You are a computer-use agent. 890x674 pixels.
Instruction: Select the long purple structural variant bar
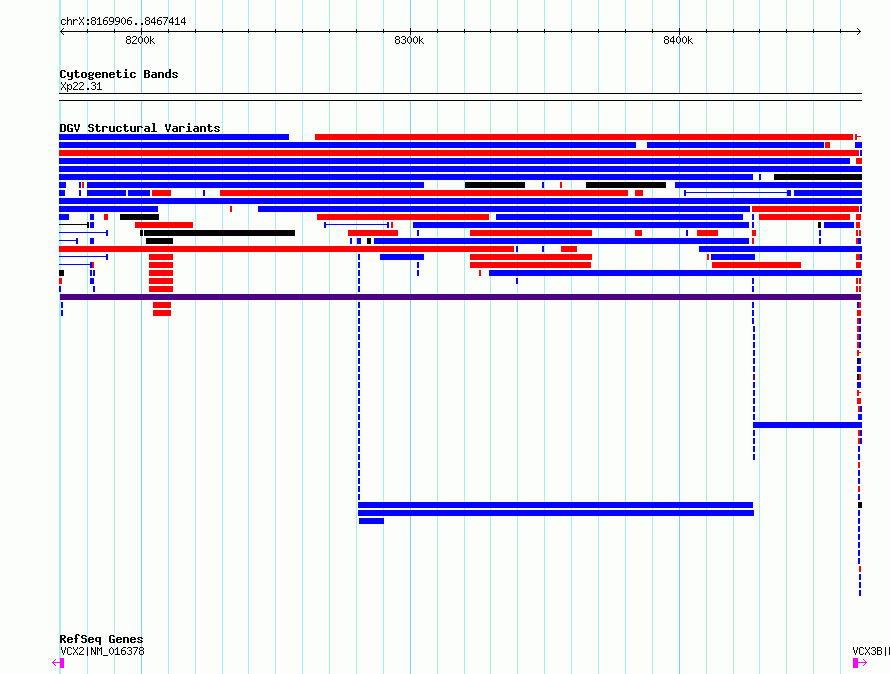click(x=460, y=297)
